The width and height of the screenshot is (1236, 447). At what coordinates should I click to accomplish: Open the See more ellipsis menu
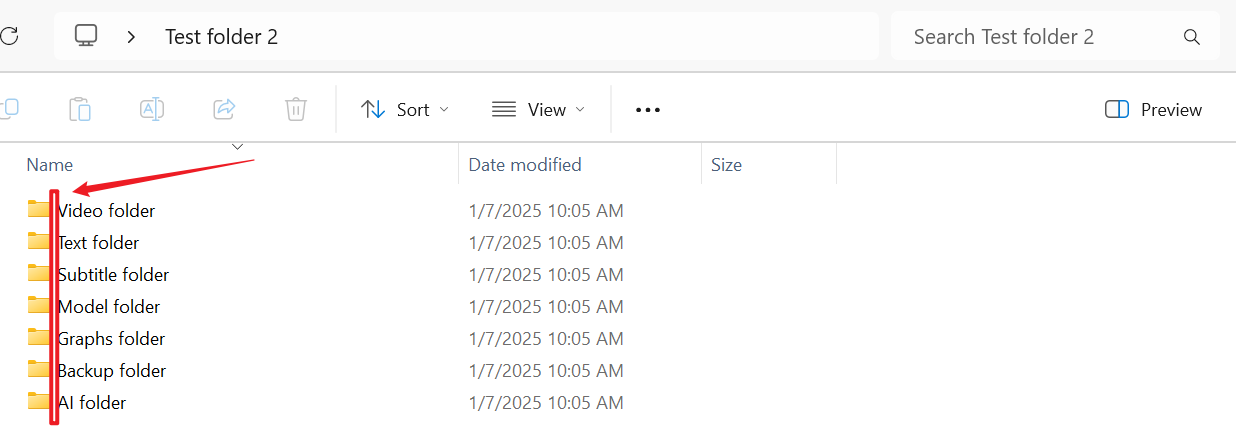coord(648,110)
